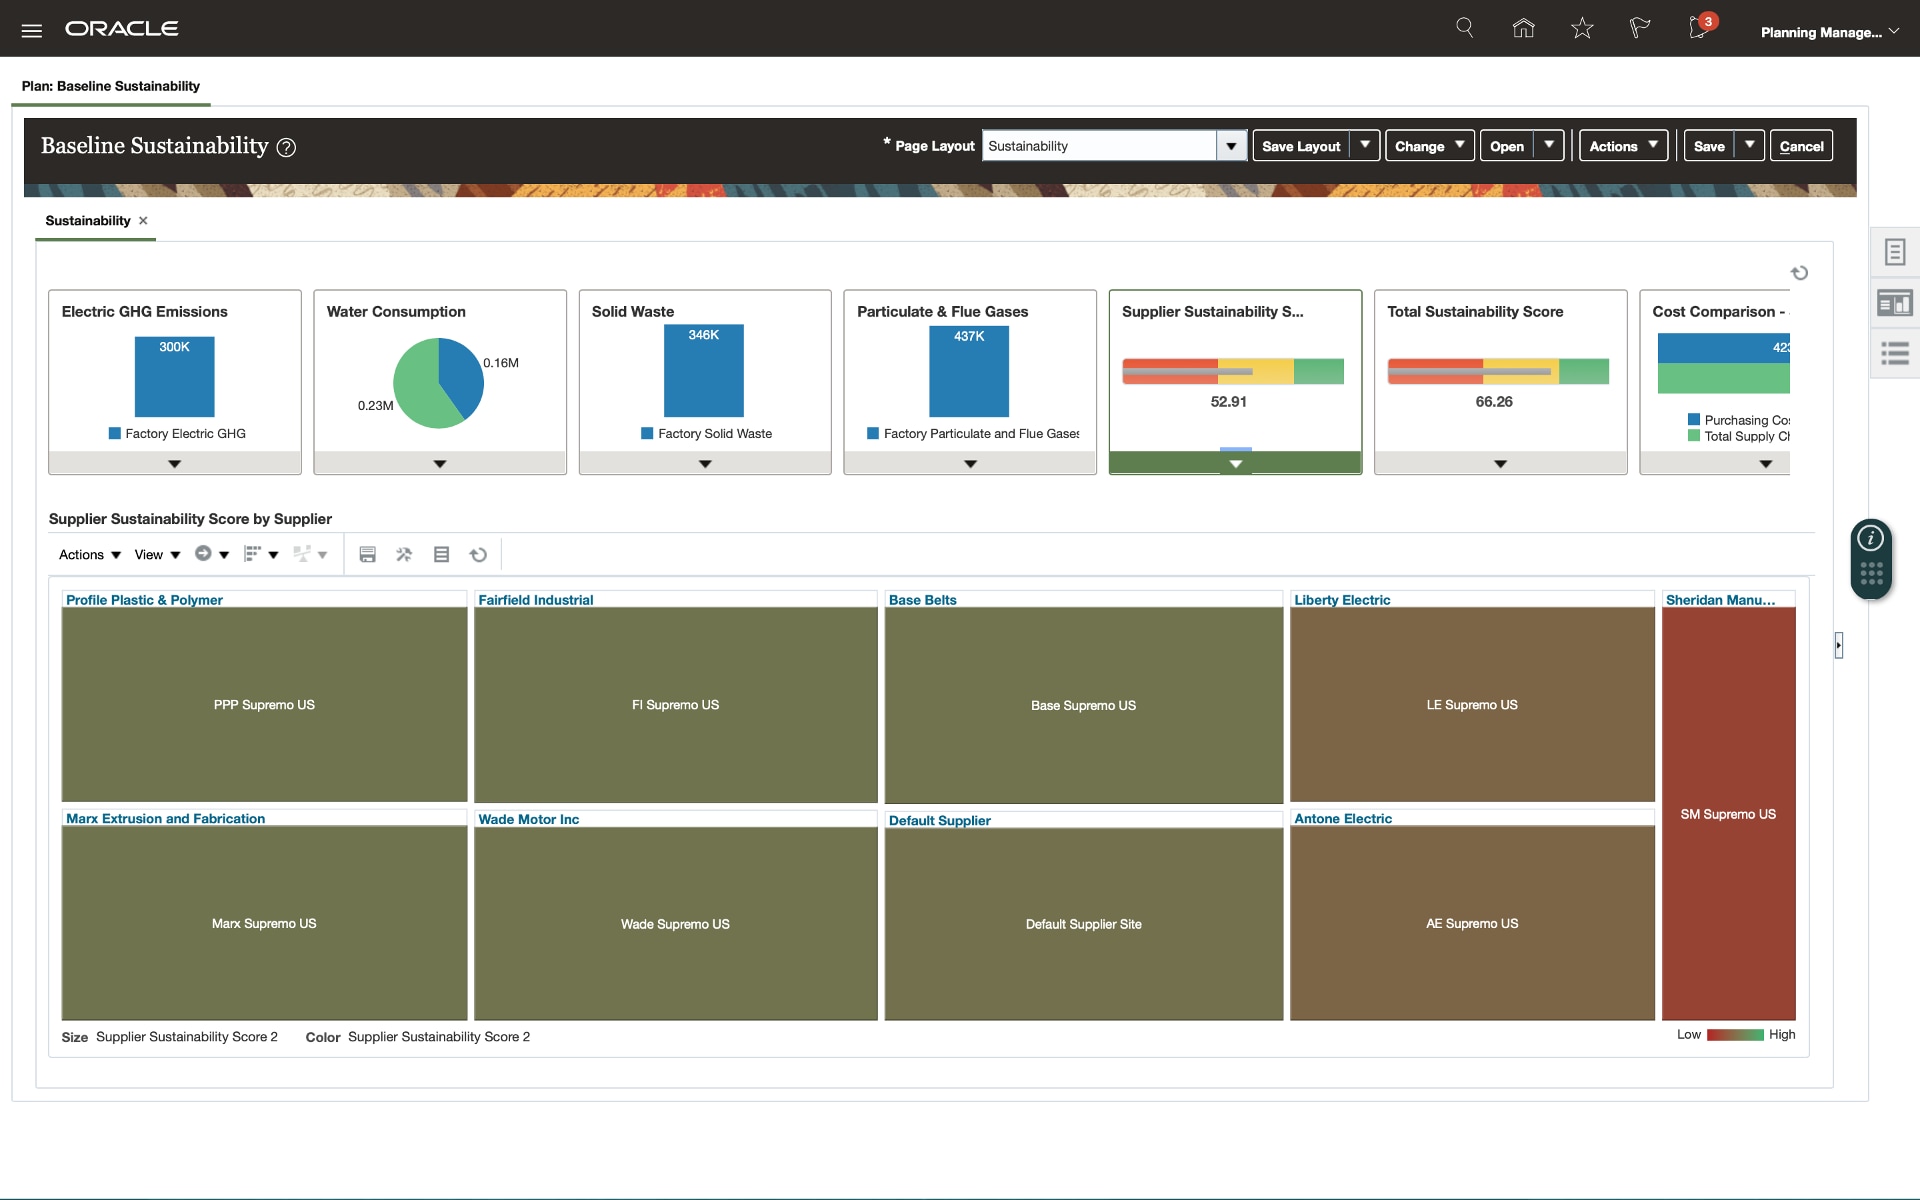Open the Profile Plastic & Polymer link

[x=144, y=600]
